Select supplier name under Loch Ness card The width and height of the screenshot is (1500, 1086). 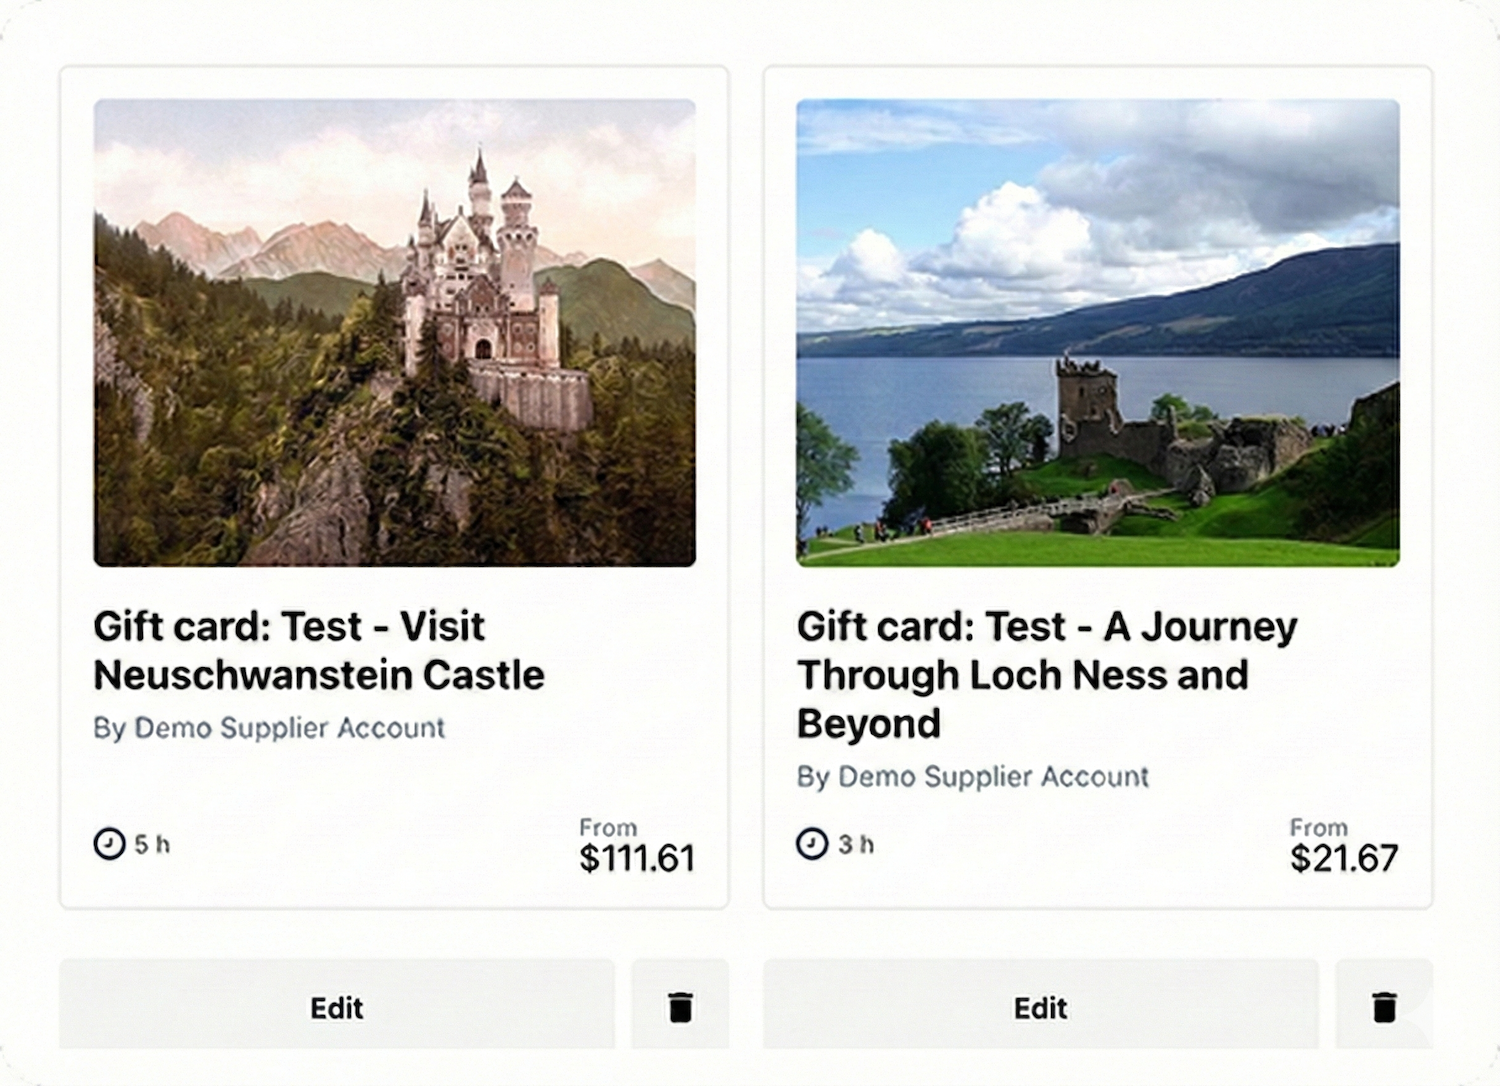(972, 777)
